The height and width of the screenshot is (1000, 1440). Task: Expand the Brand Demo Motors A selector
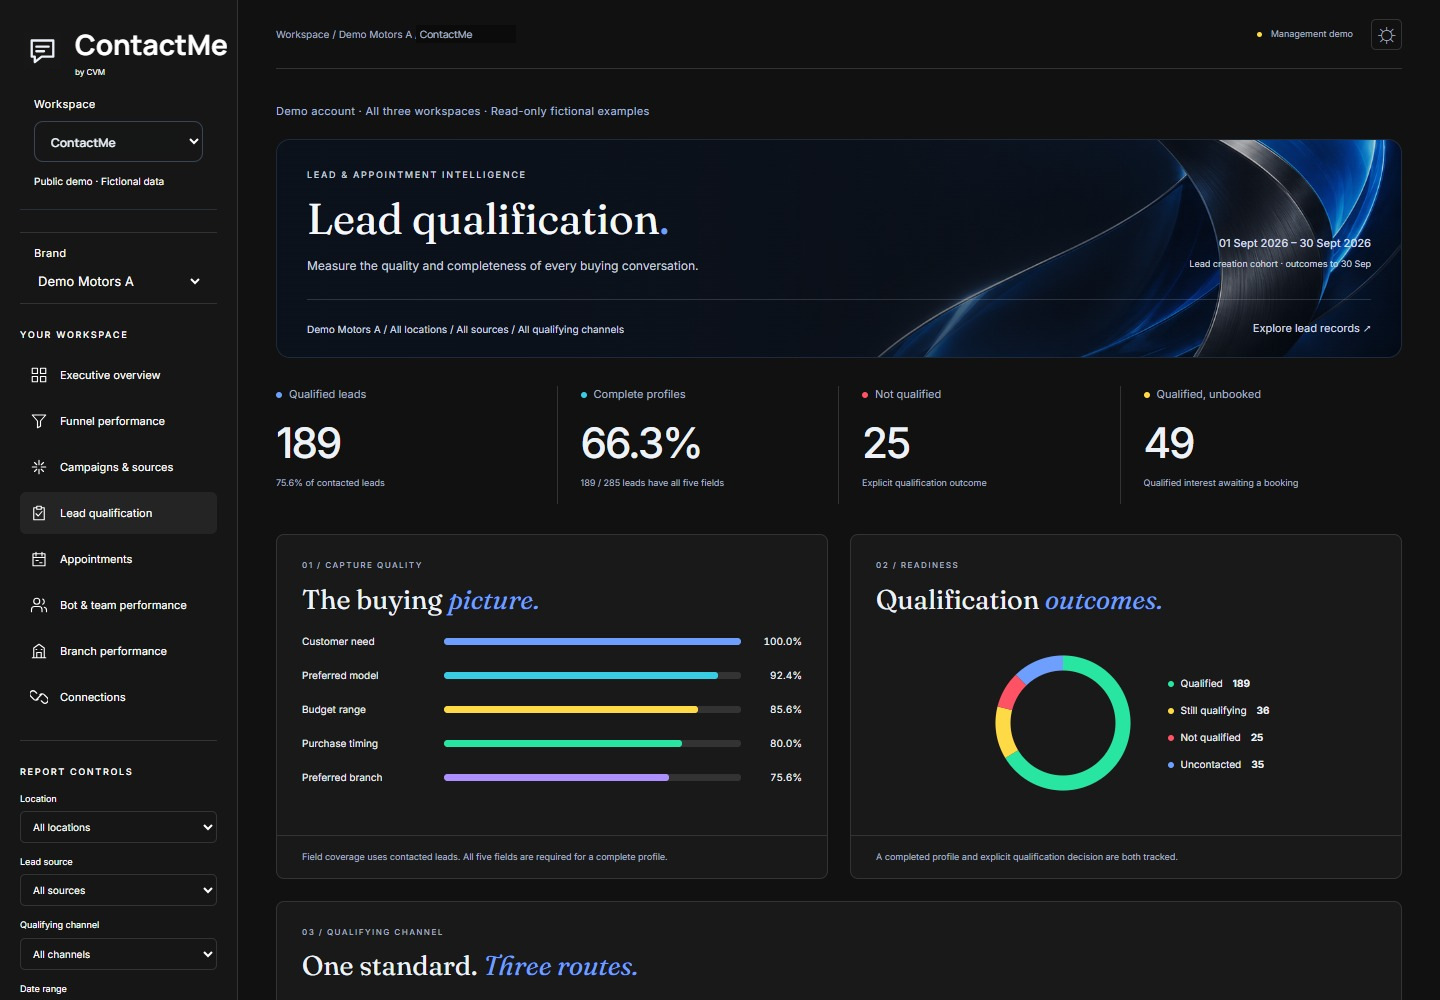pyautogui.click(x=118, y=281)
